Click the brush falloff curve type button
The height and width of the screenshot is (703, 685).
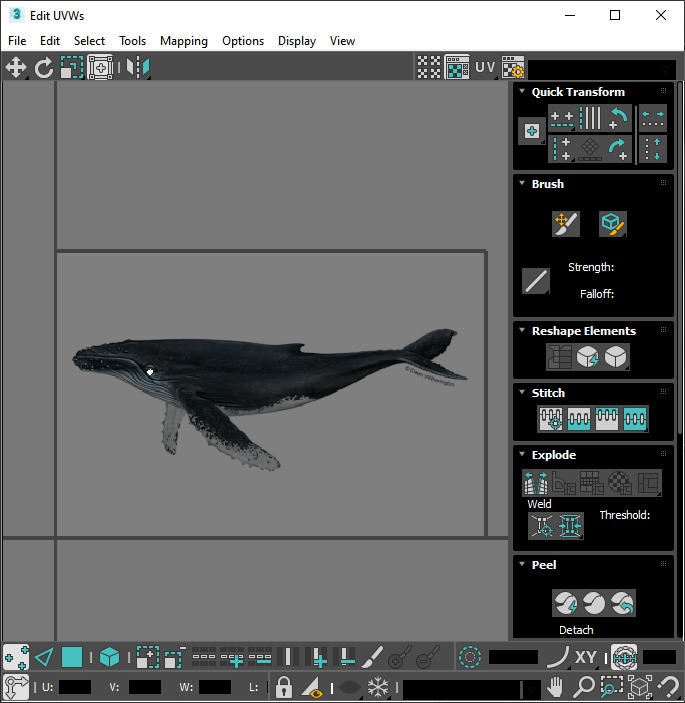pyautogui.click(x=536, y=281)
